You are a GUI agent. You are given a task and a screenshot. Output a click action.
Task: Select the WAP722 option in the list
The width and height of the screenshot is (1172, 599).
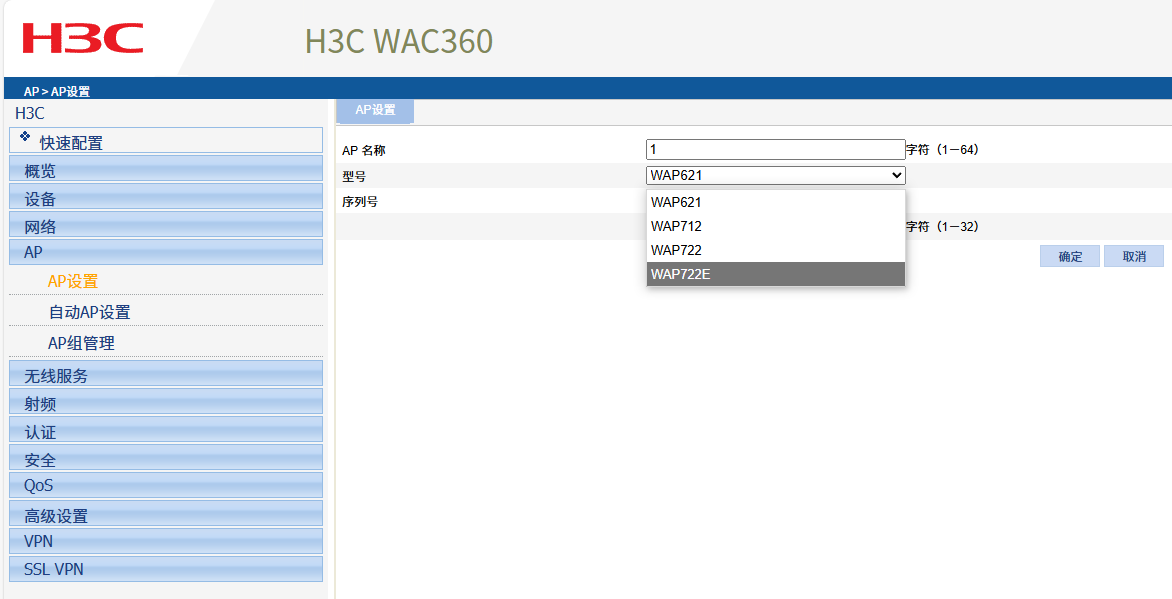tap(775, 250)
